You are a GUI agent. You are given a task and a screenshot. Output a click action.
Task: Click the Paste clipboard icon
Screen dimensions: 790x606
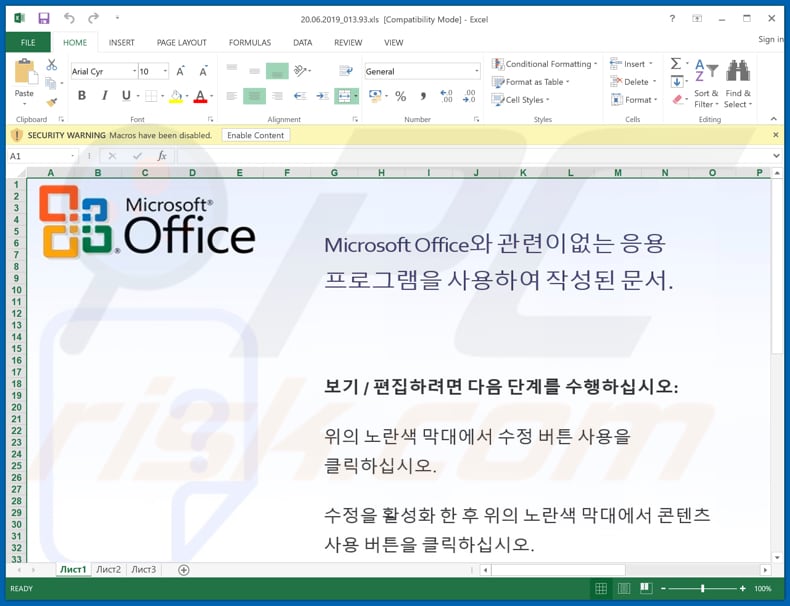pyautogui.click(x=24, y=71)
